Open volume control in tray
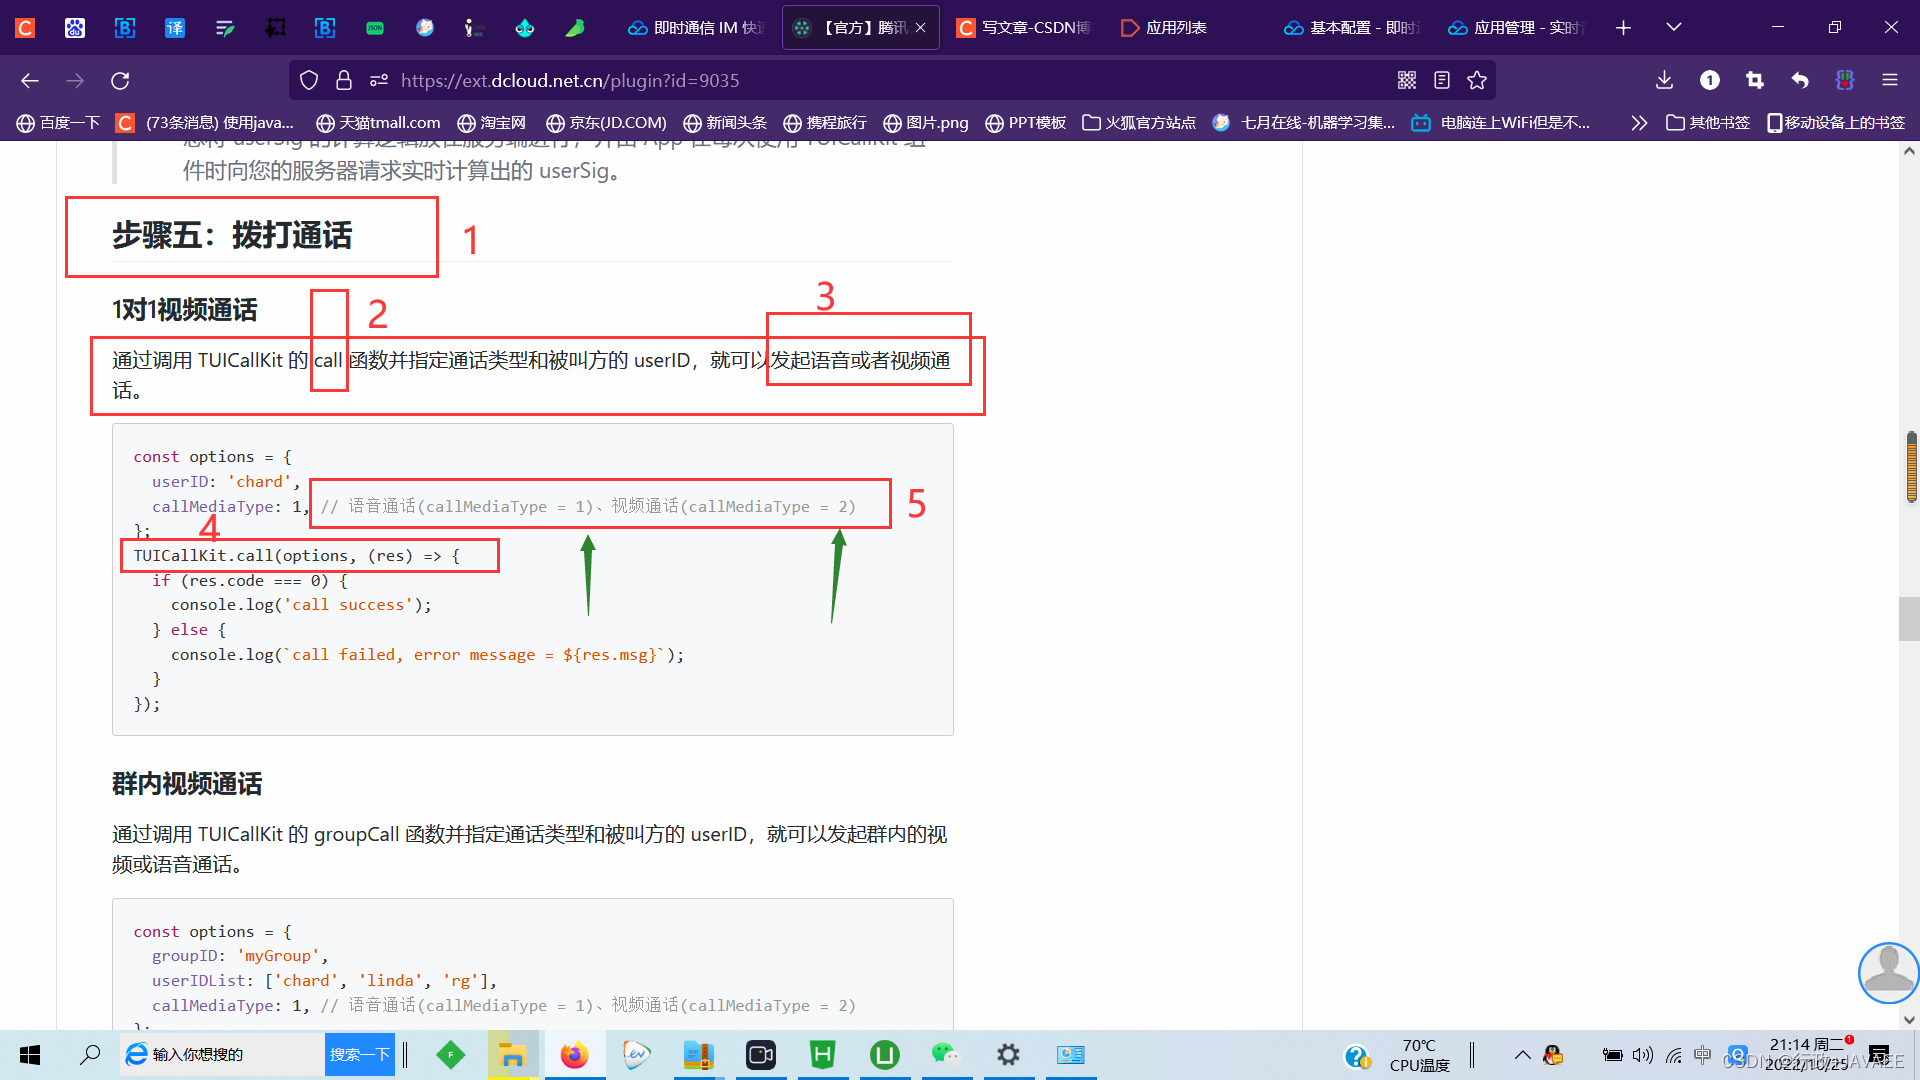1920x1080 pixels. point(1642,1055)
